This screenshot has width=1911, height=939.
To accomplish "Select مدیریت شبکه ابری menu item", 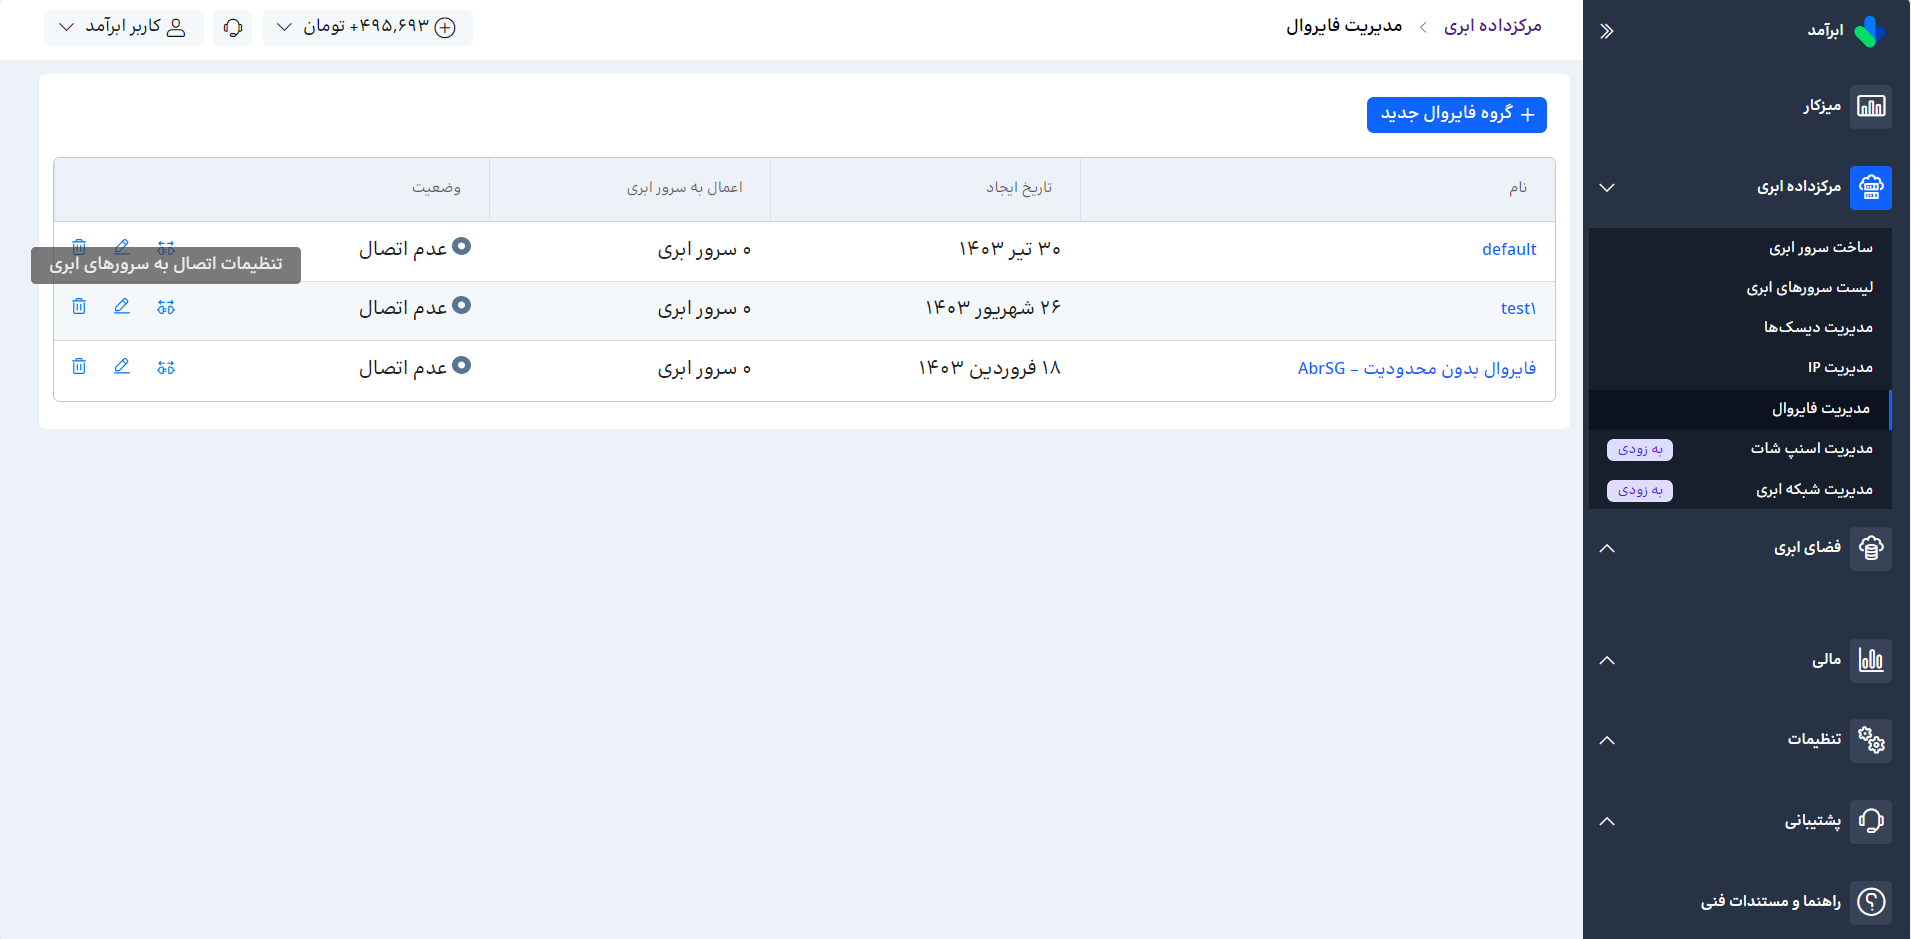I will pos(1814,490).
